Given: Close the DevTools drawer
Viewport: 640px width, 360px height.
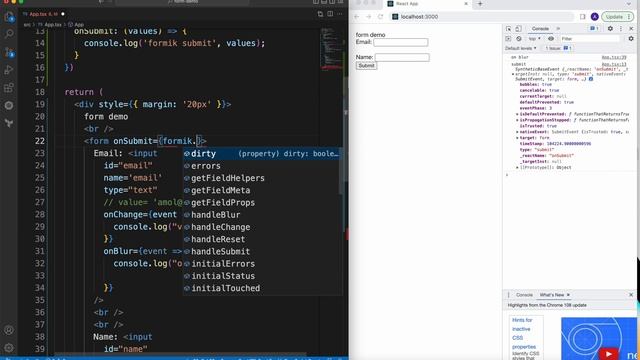Looking at the screenshot, I should pyautogui.click(x=631, y=295).
